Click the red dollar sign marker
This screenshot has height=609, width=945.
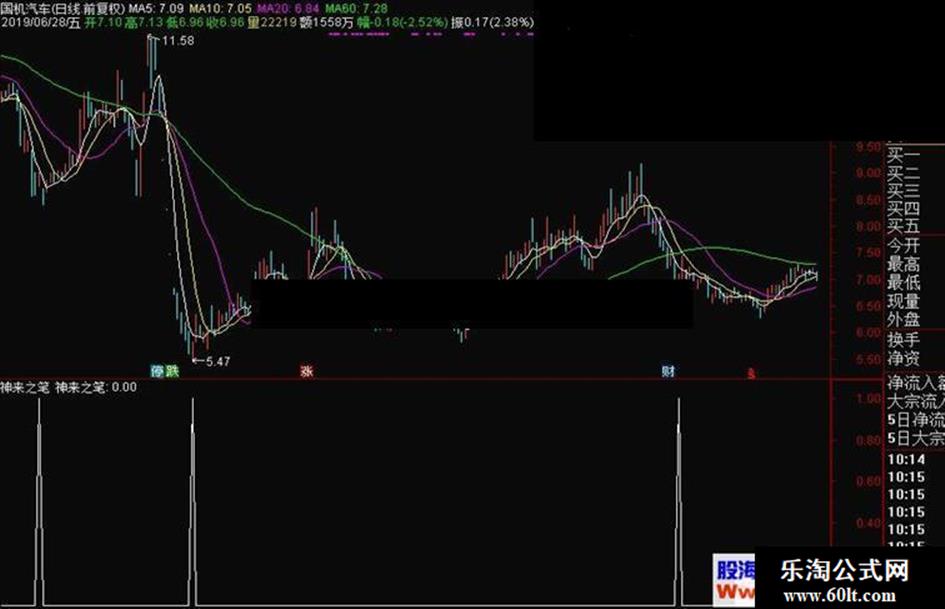tap(751, 374)
